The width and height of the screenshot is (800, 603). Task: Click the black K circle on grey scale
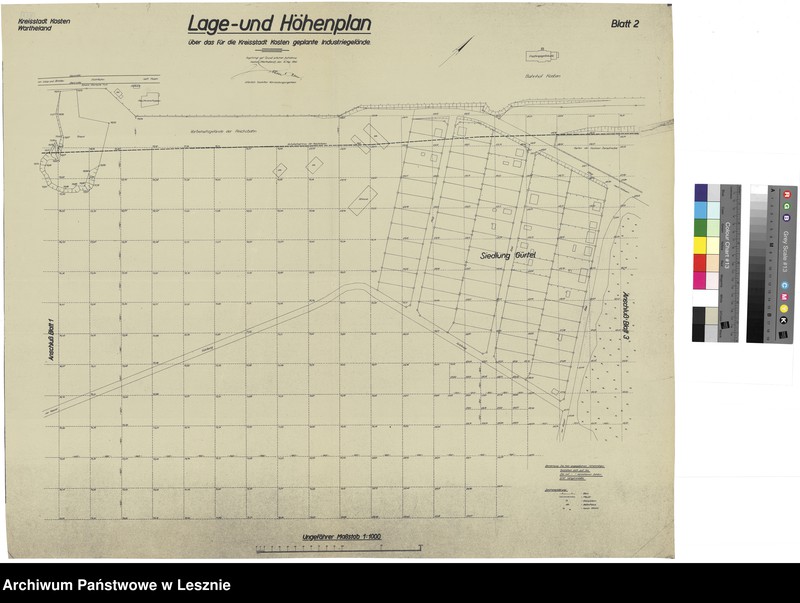pyautogui.click(x=785, y=320)
